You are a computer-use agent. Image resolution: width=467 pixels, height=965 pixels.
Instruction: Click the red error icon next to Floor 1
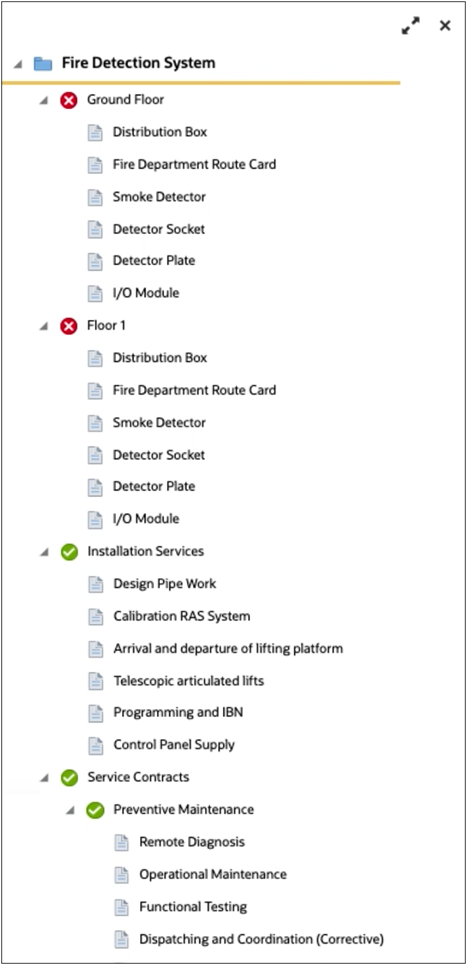point(69,326)
